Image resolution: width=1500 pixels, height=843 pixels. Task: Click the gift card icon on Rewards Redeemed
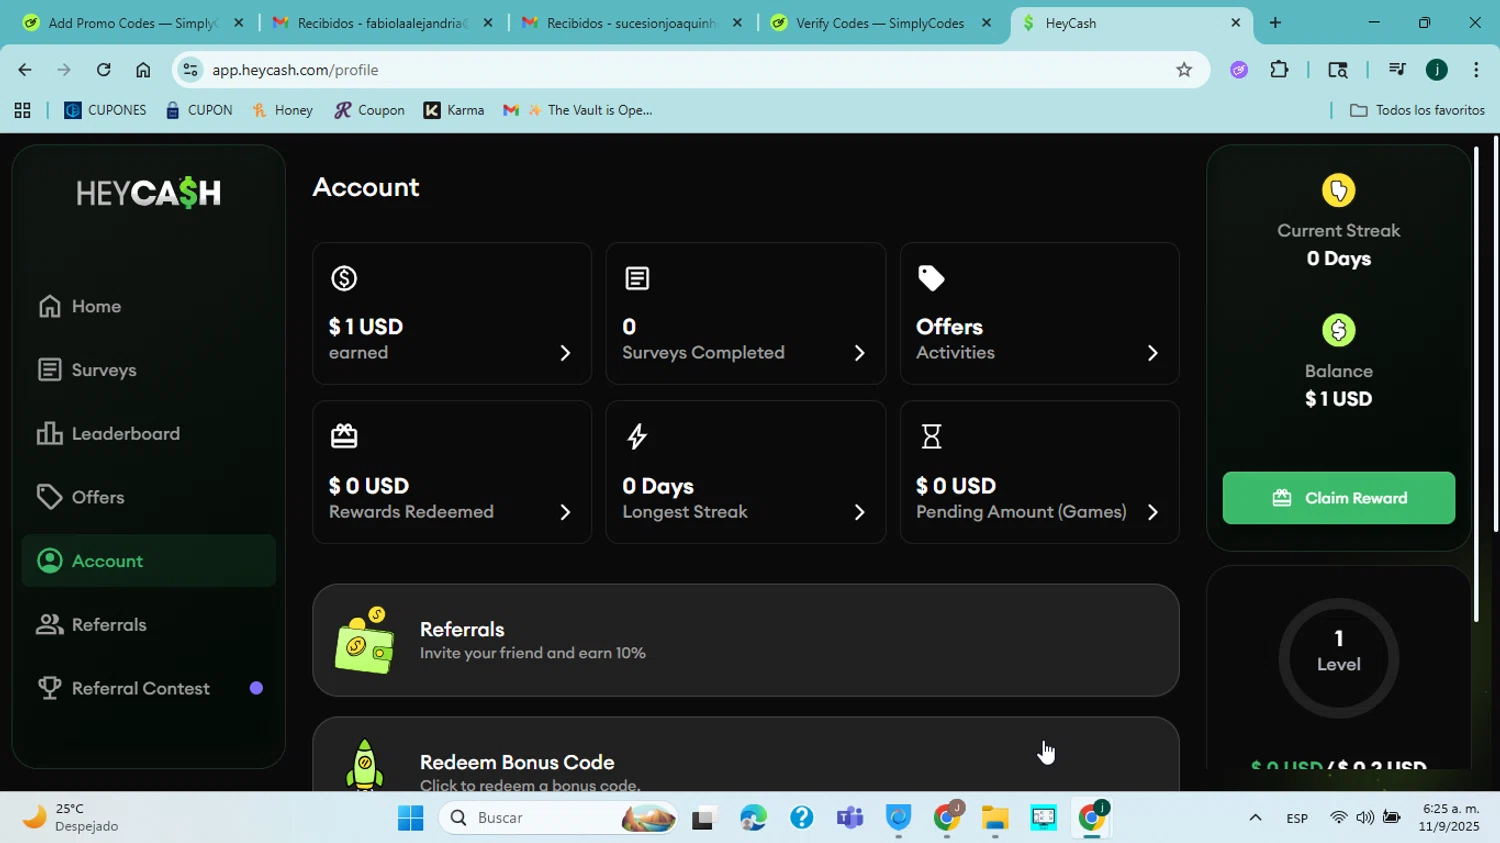pos(344,436)
